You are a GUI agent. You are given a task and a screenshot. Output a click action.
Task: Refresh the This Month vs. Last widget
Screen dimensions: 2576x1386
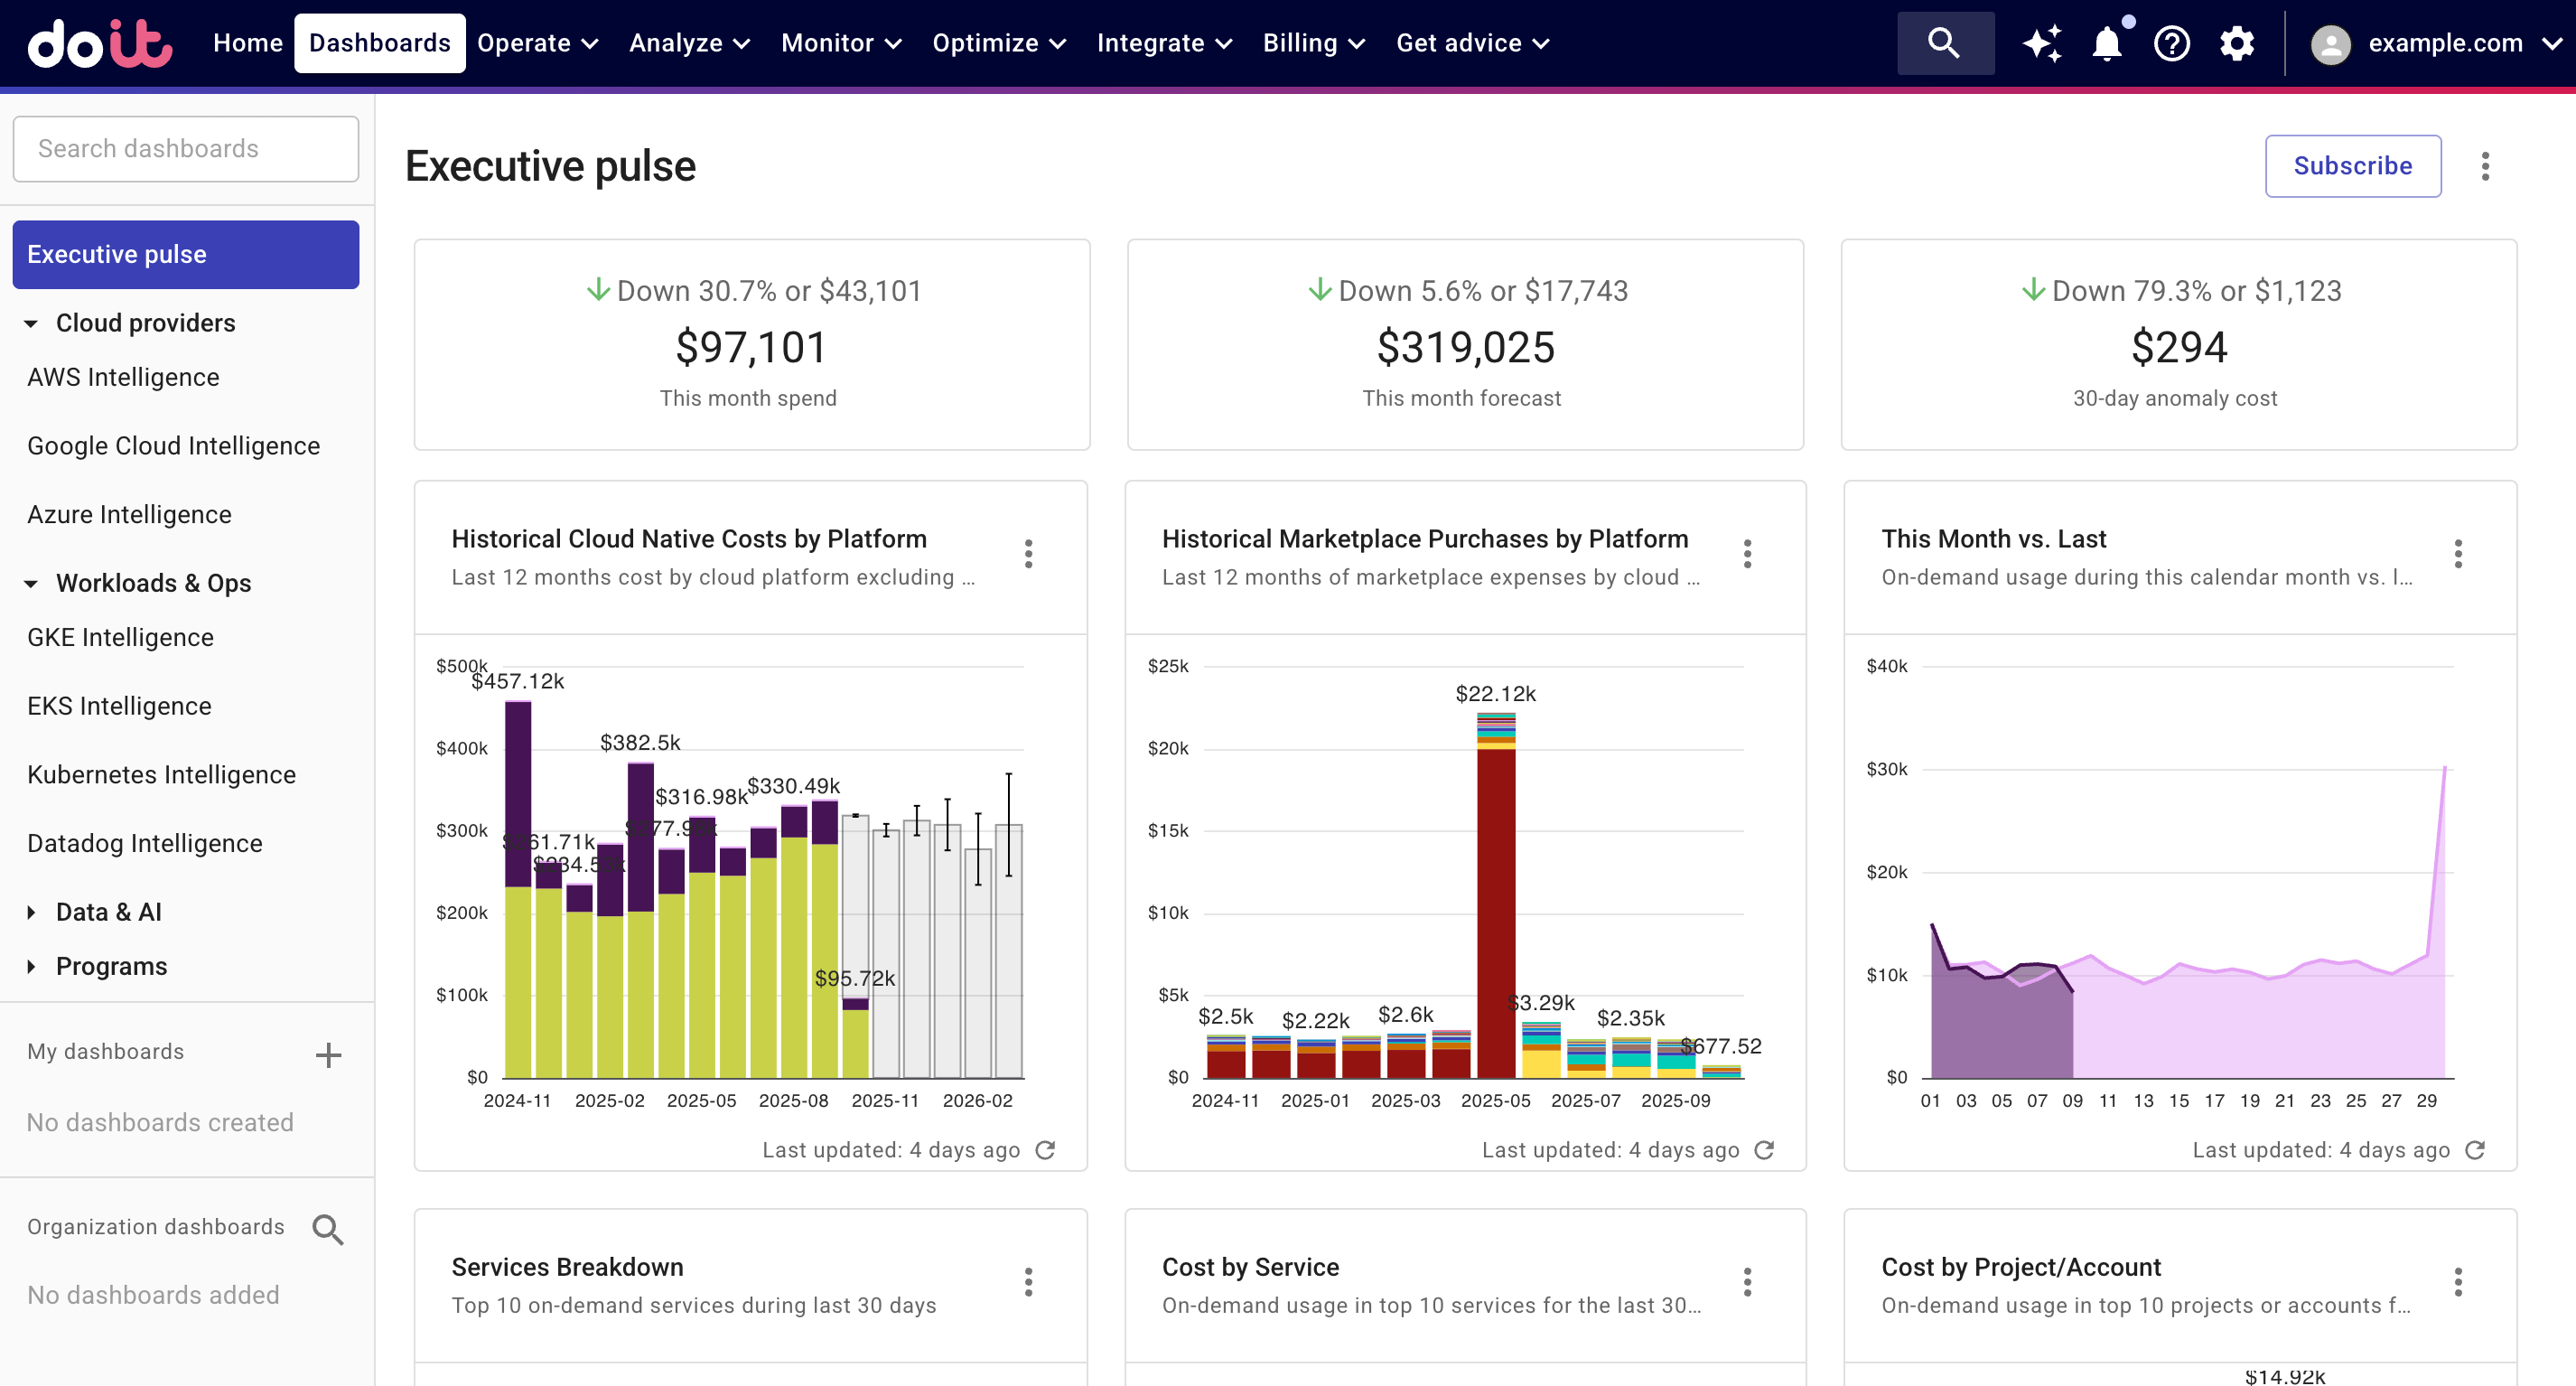2475,1150
